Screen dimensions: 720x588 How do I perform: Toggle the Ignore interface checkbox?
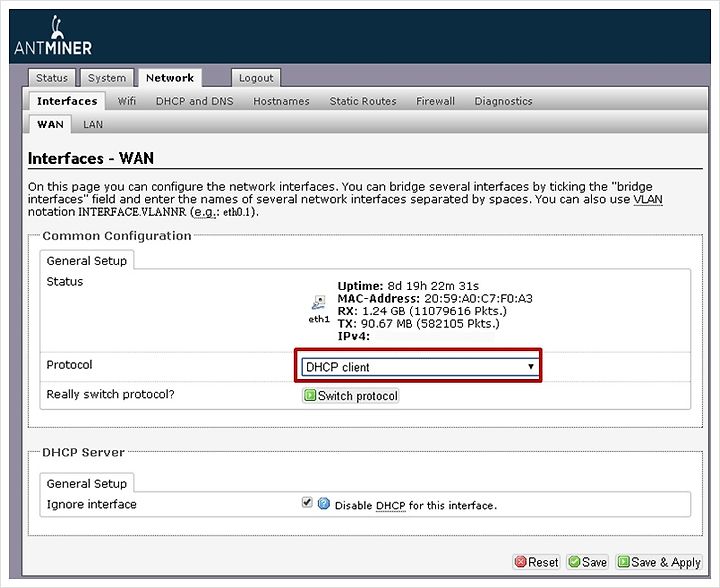[307, 502]
